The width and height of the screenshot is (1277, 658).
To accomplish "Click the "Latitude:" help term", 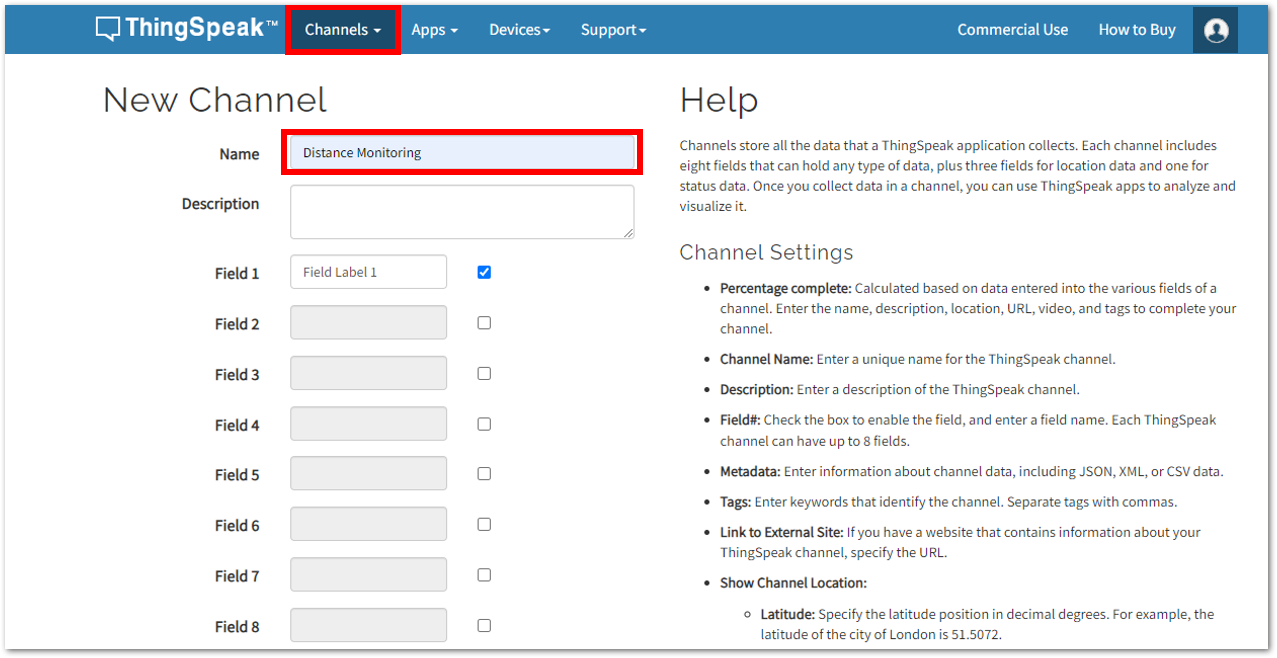I will (787, 614).
